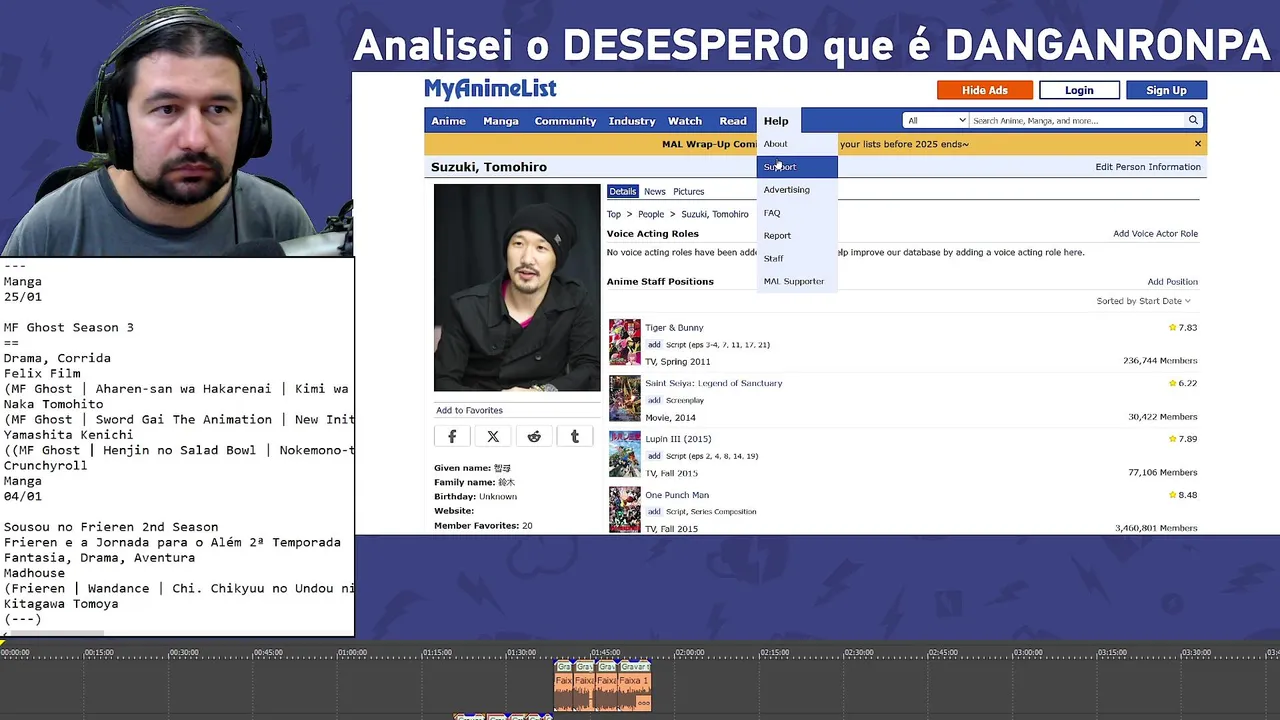Open the Lupin III (2015) link
The width and height of the screenshot is (1280, 720).
(678, 439)
